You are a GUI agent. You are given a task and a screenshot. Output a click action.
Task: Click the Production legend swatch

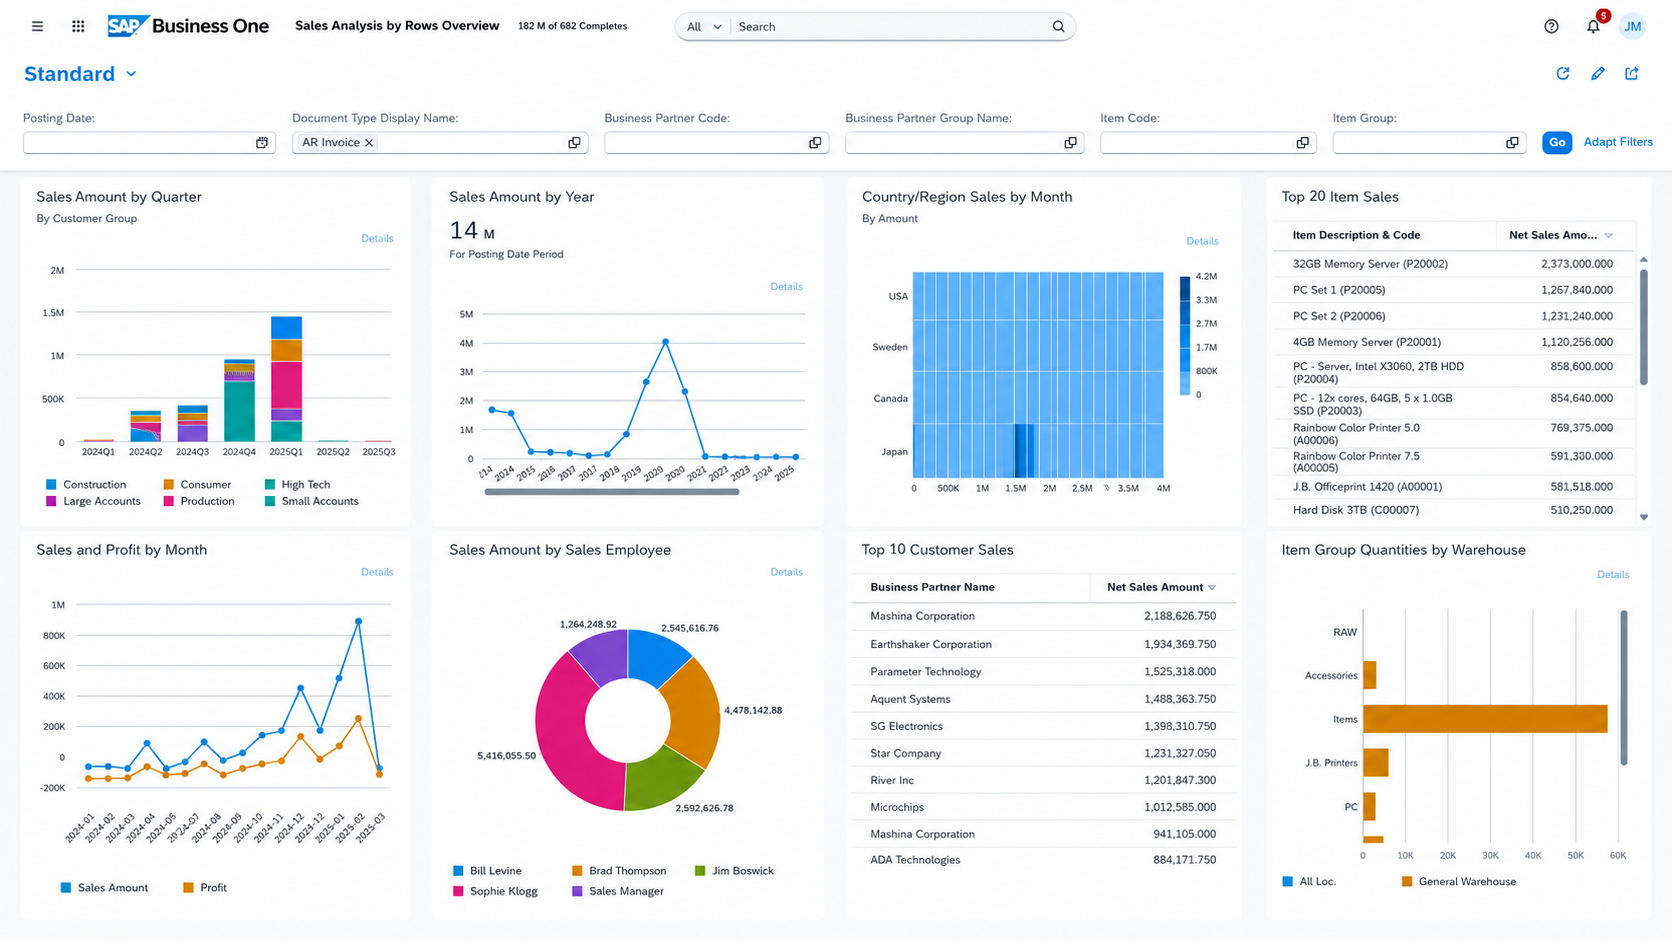(x=169, y=502)
